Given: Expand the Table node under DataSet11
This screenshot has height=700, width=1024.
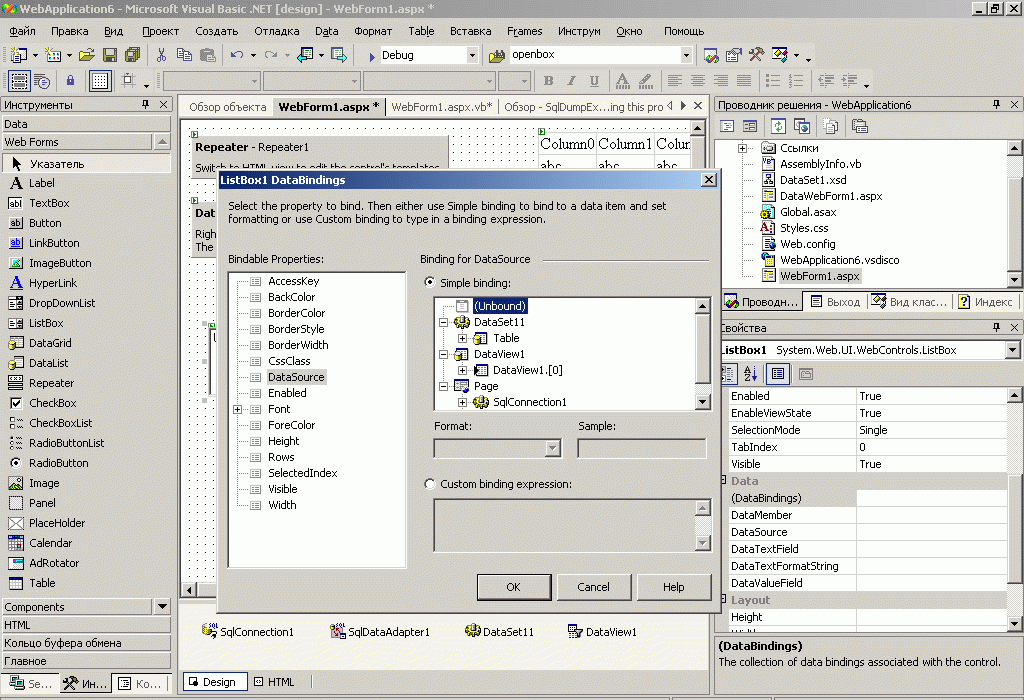Looking at the screenshot, I should tap(462, 338).
